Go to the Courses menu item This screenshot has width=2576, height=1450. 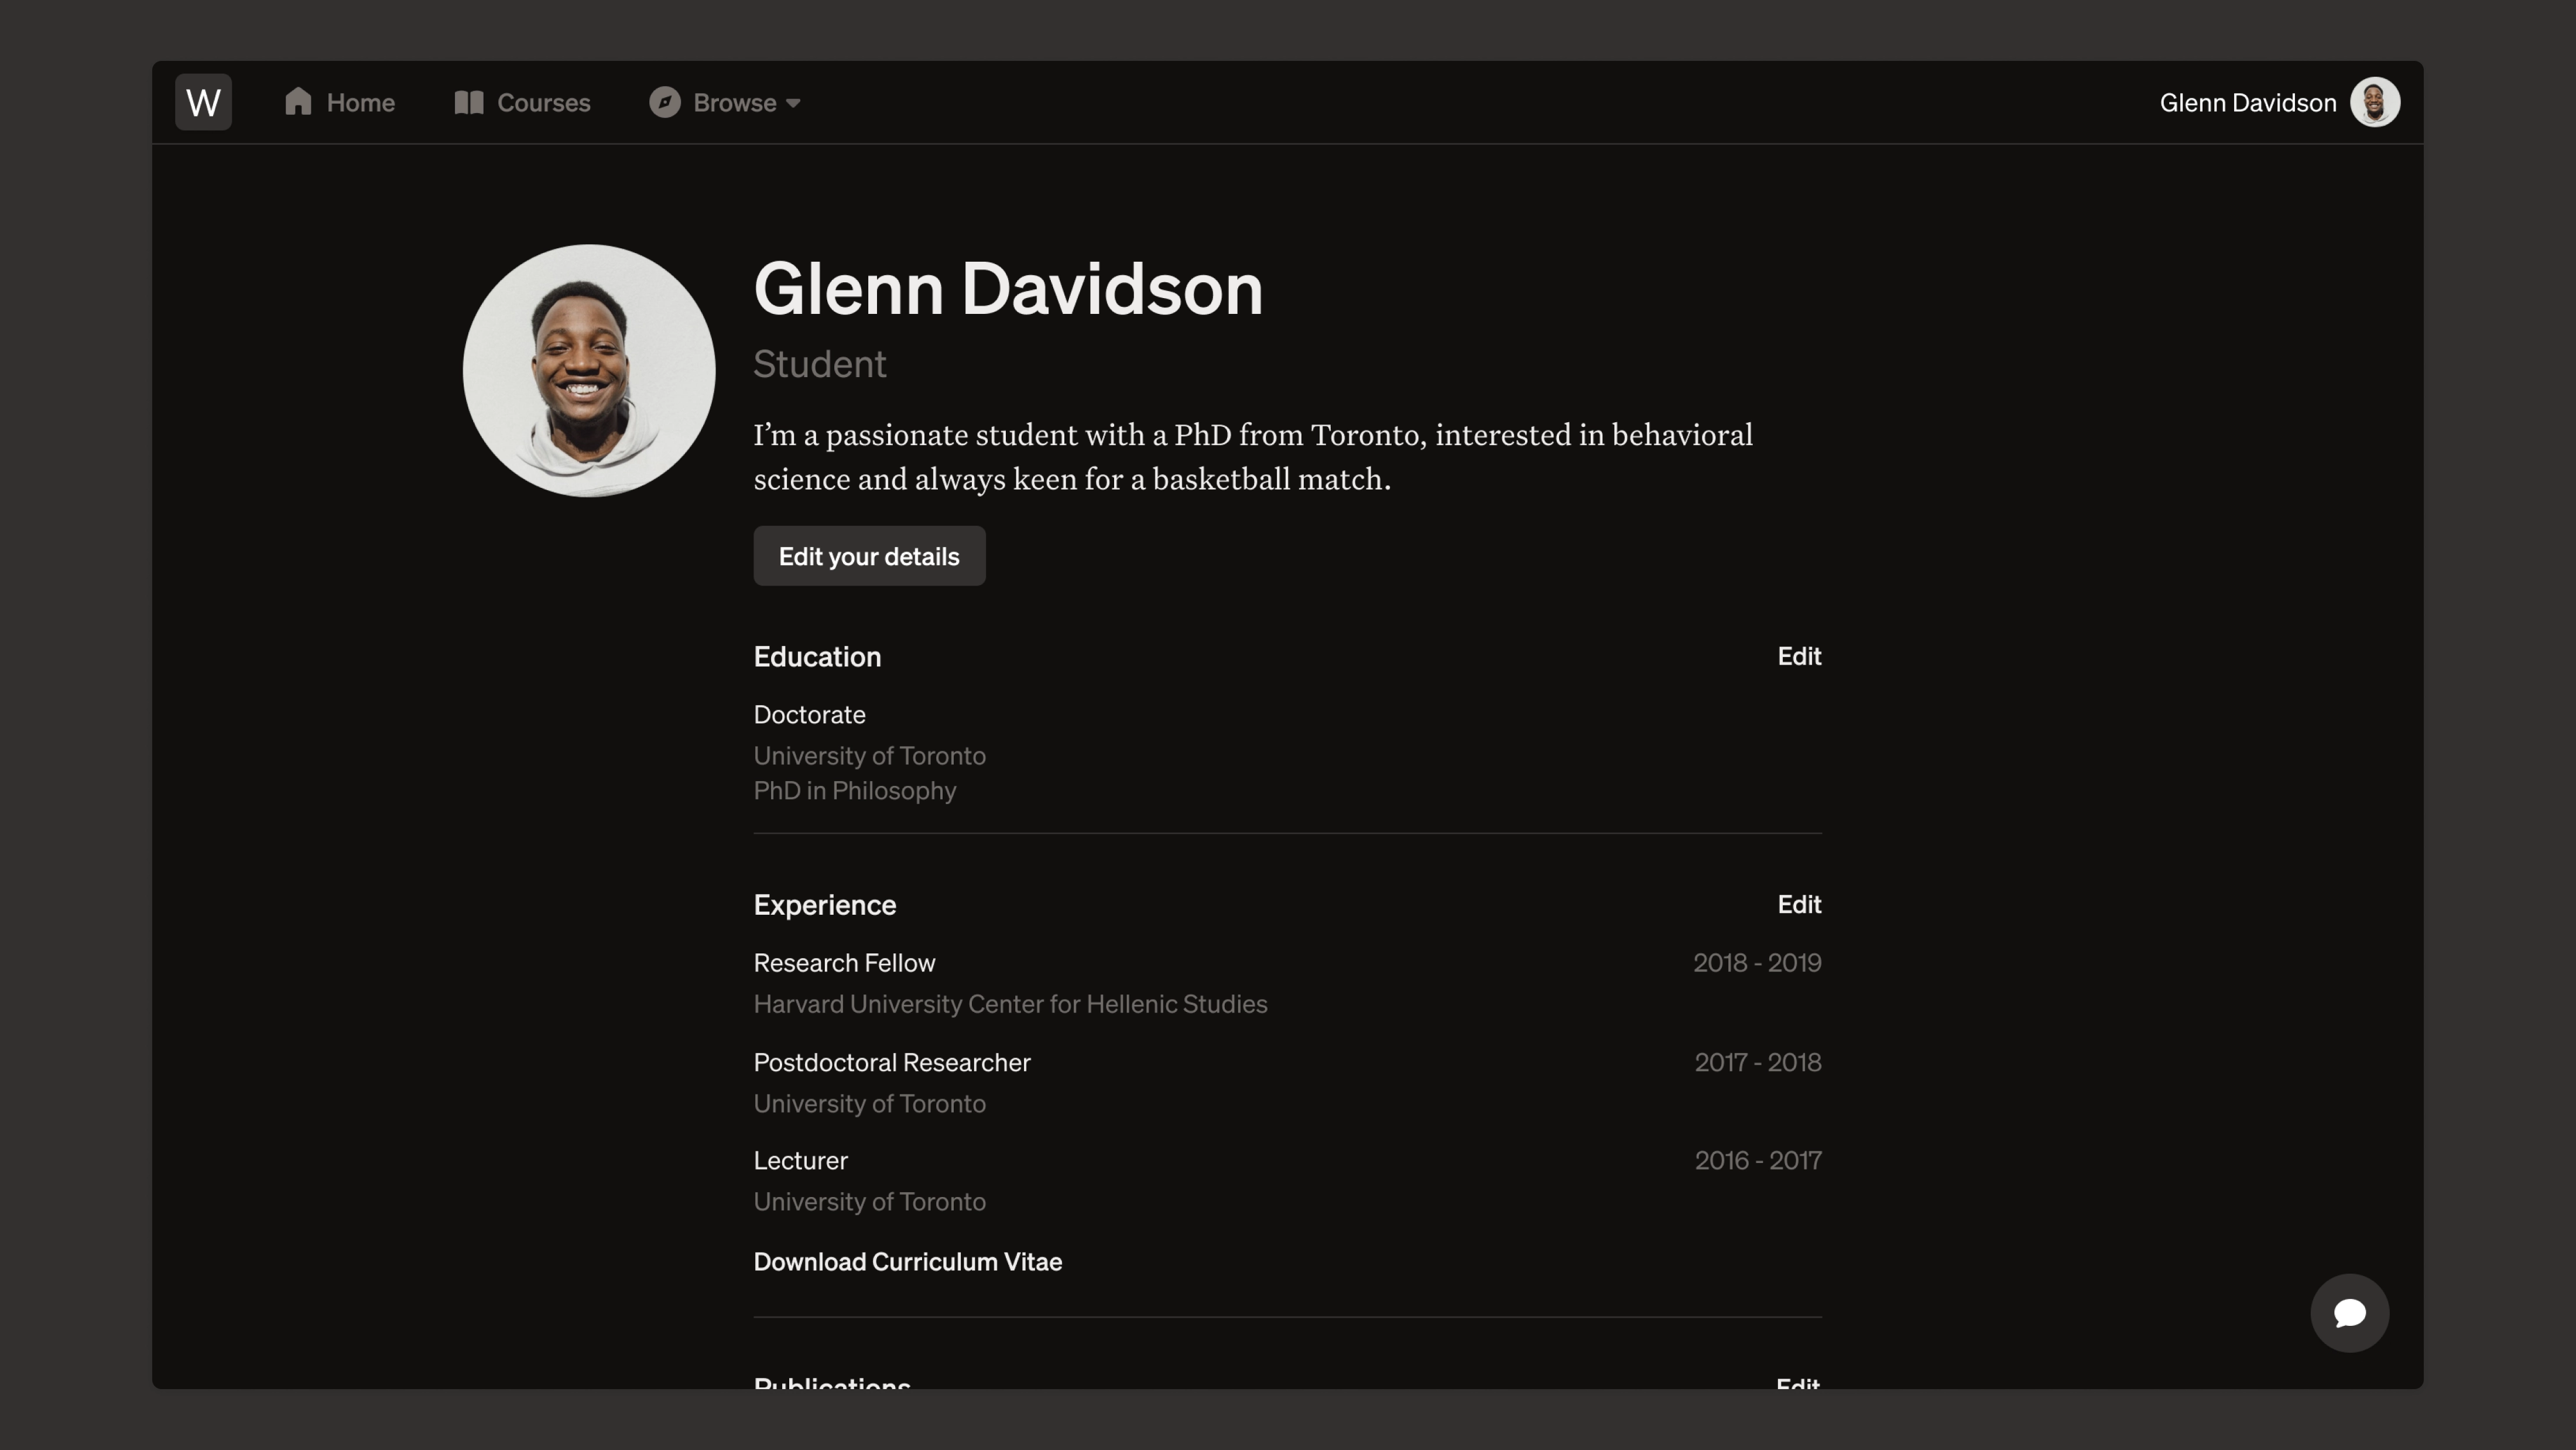click(x=543, y=103)
